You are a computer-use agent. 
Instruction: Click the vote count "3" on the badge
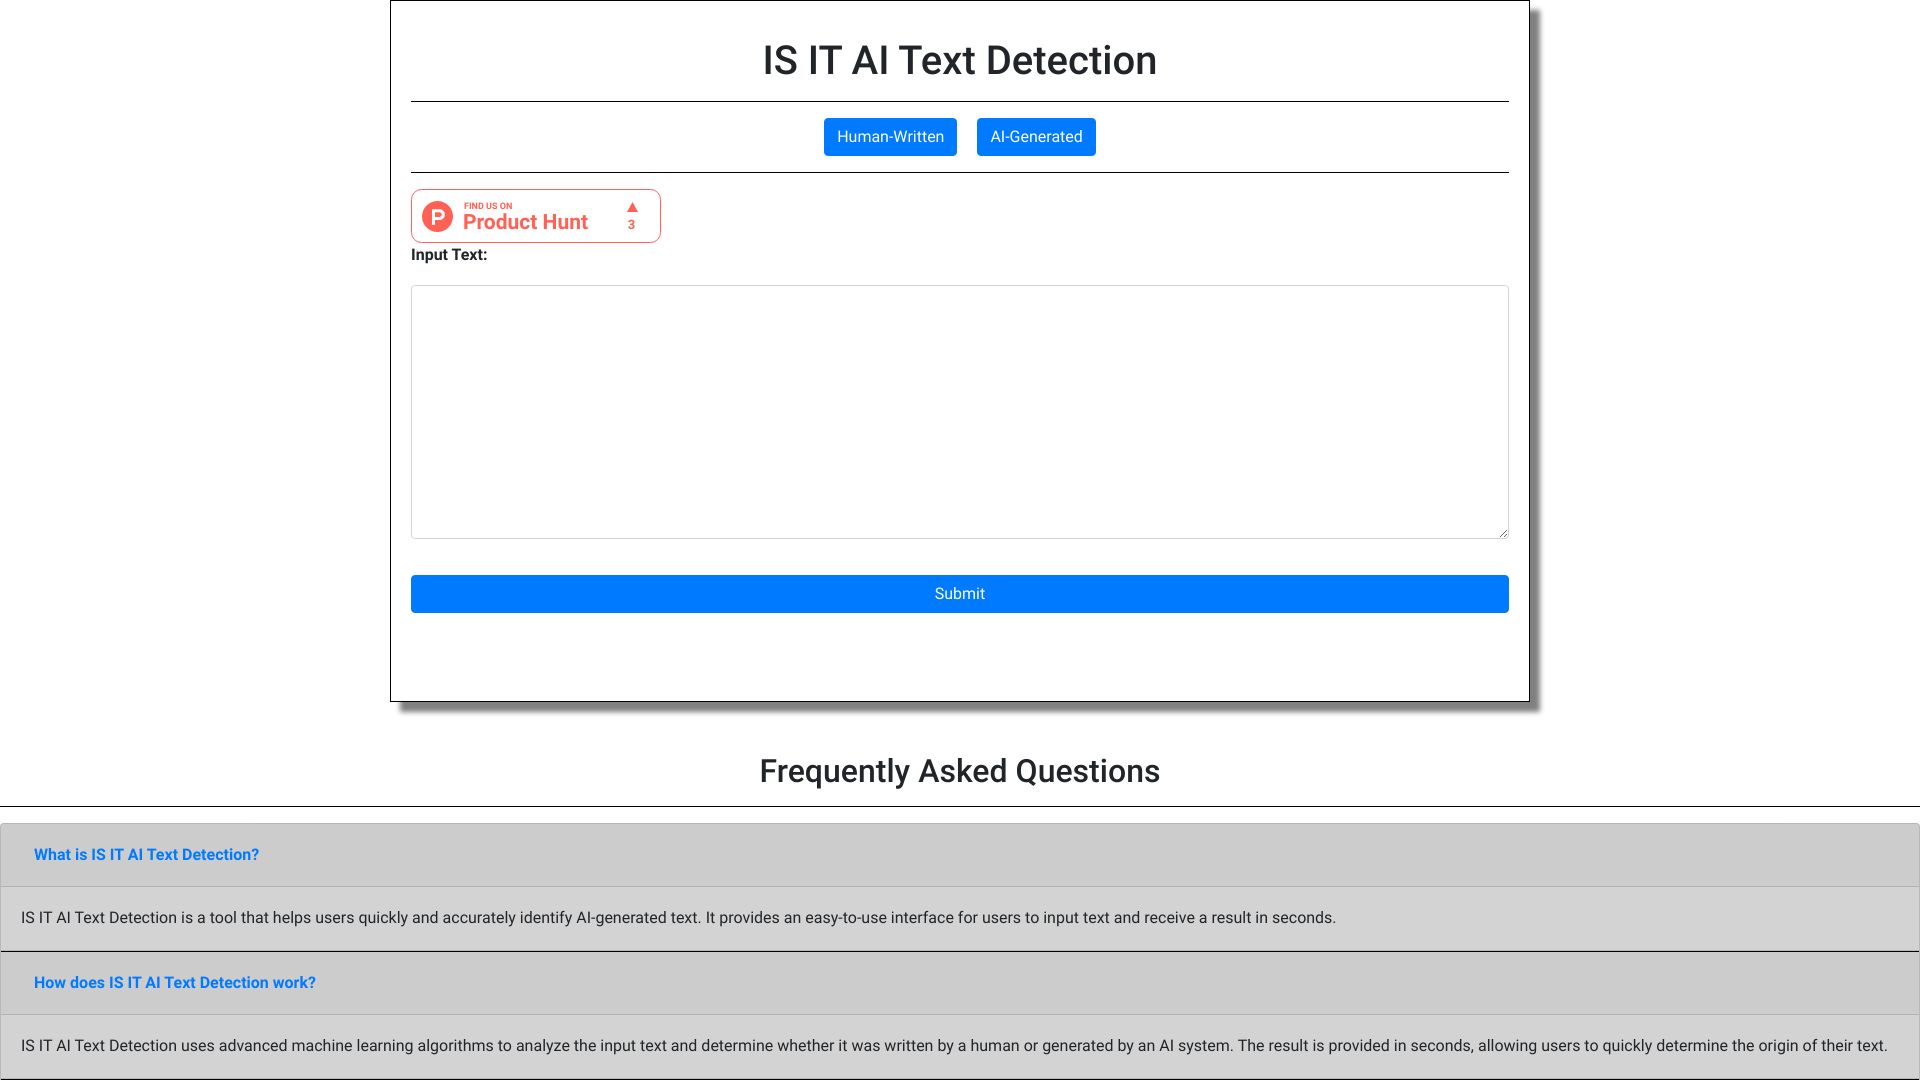[632, 225]
